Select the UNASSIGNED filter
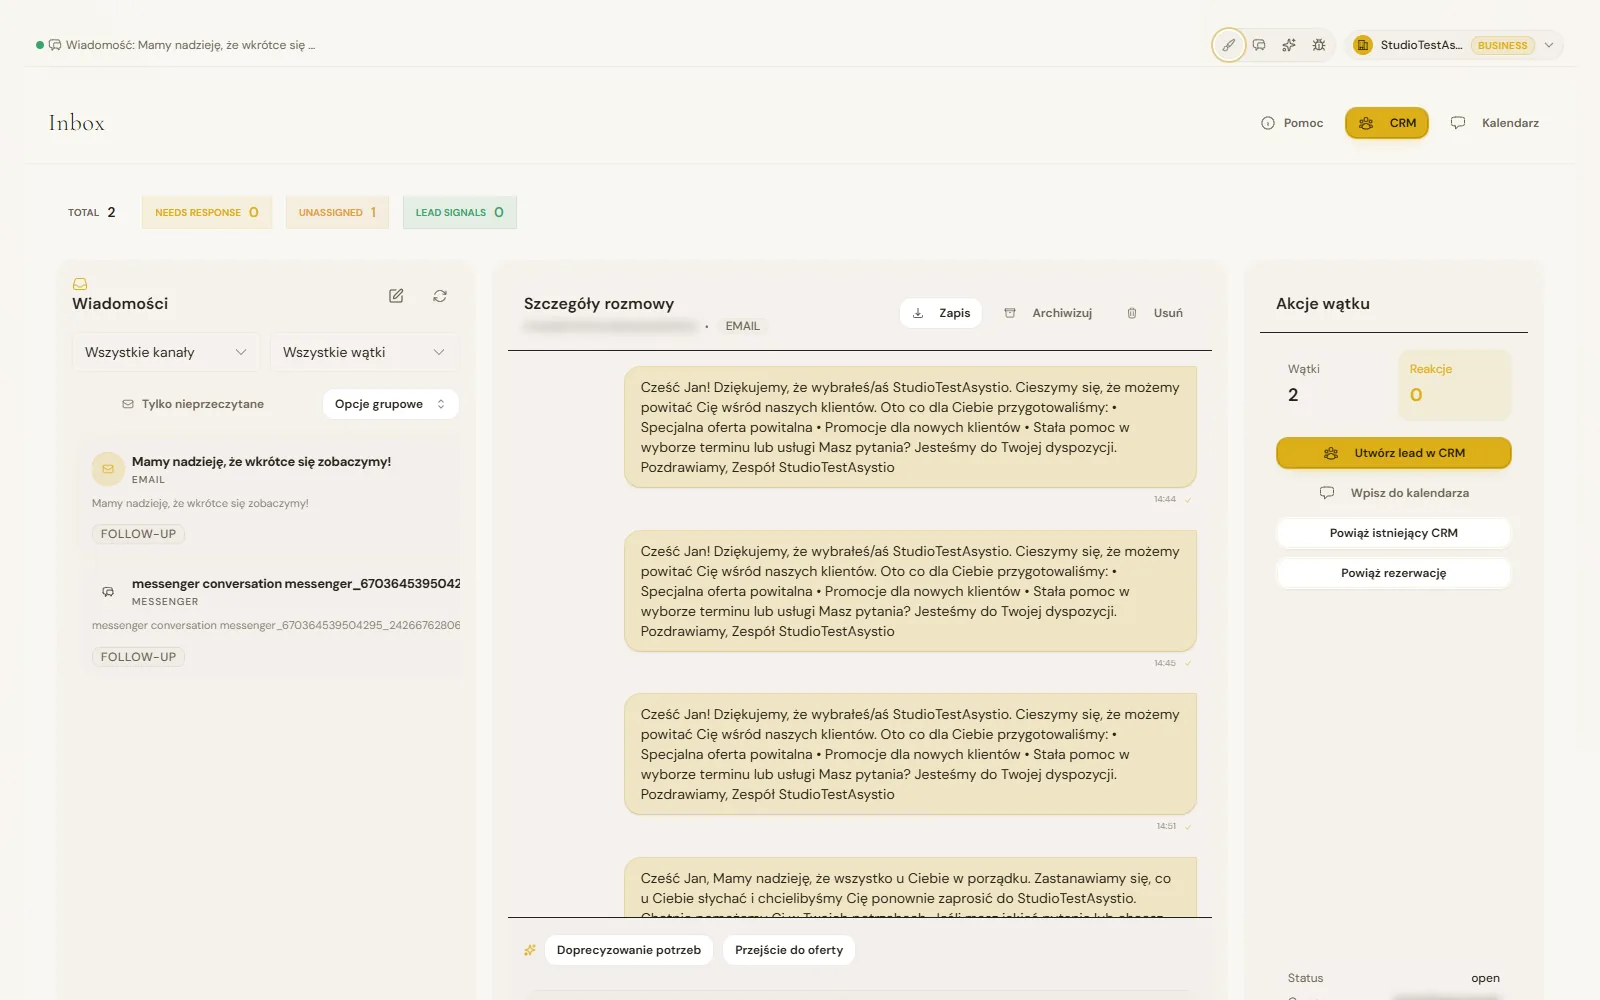 tap(337, 212)
